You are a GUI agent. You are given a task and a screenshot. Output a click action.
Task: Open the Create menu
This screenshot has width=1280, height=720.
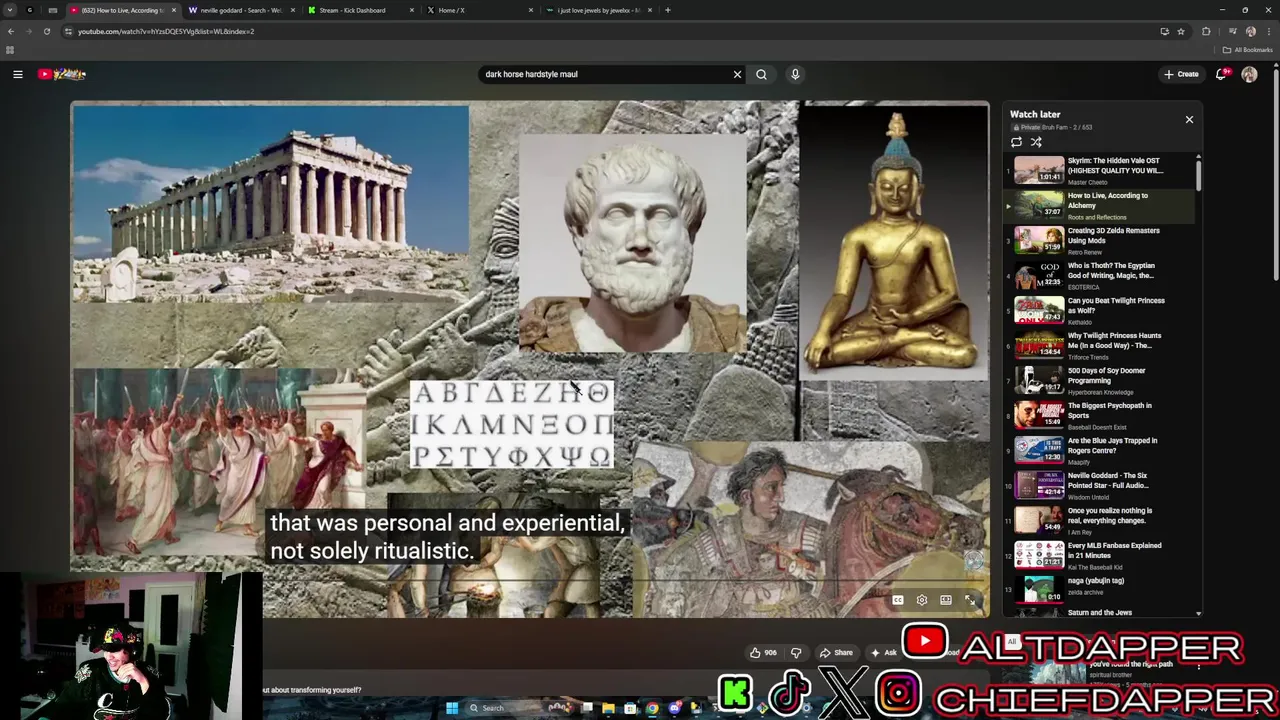coord(1181,74)
